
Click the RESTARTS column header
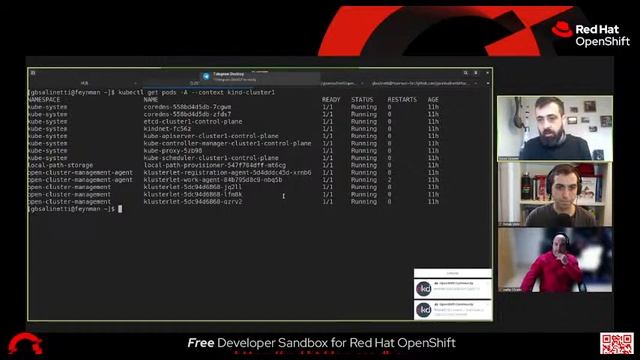(402, 100)
